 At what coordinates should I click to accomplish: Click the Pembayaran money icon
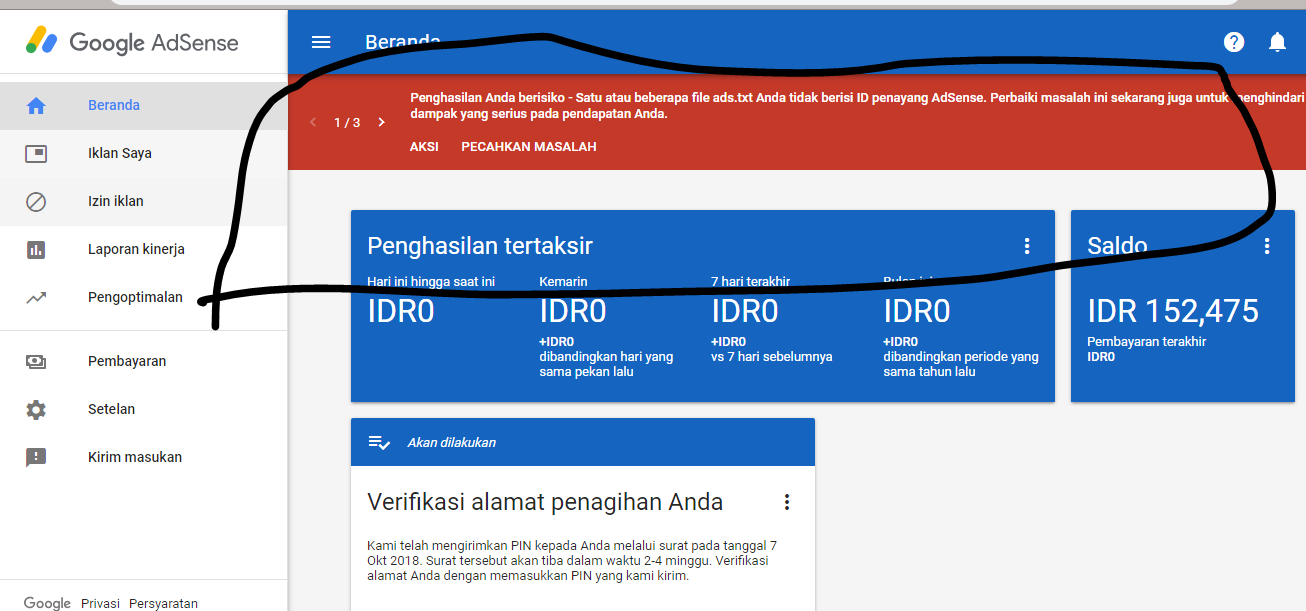(x=36, y=361)
